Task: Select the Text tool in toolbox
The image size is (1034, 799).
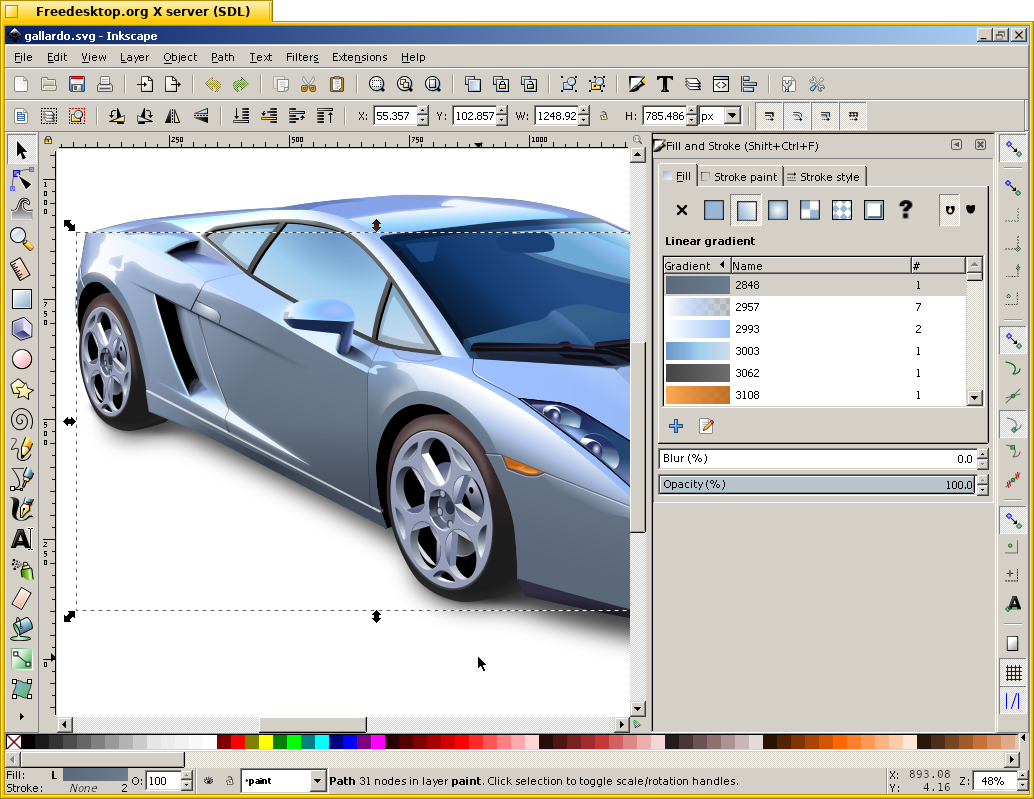Action: click(x=22, y=539)
